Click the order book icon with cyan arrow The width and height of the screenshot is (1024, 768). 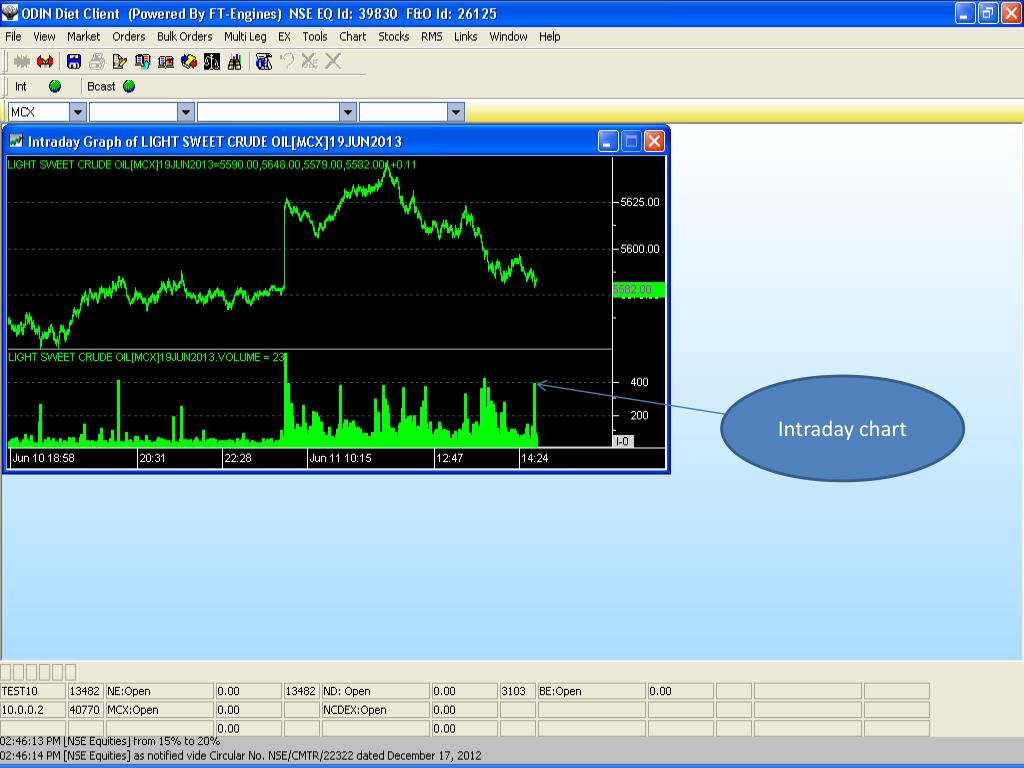pyautogui.click(x=142, y=61)
